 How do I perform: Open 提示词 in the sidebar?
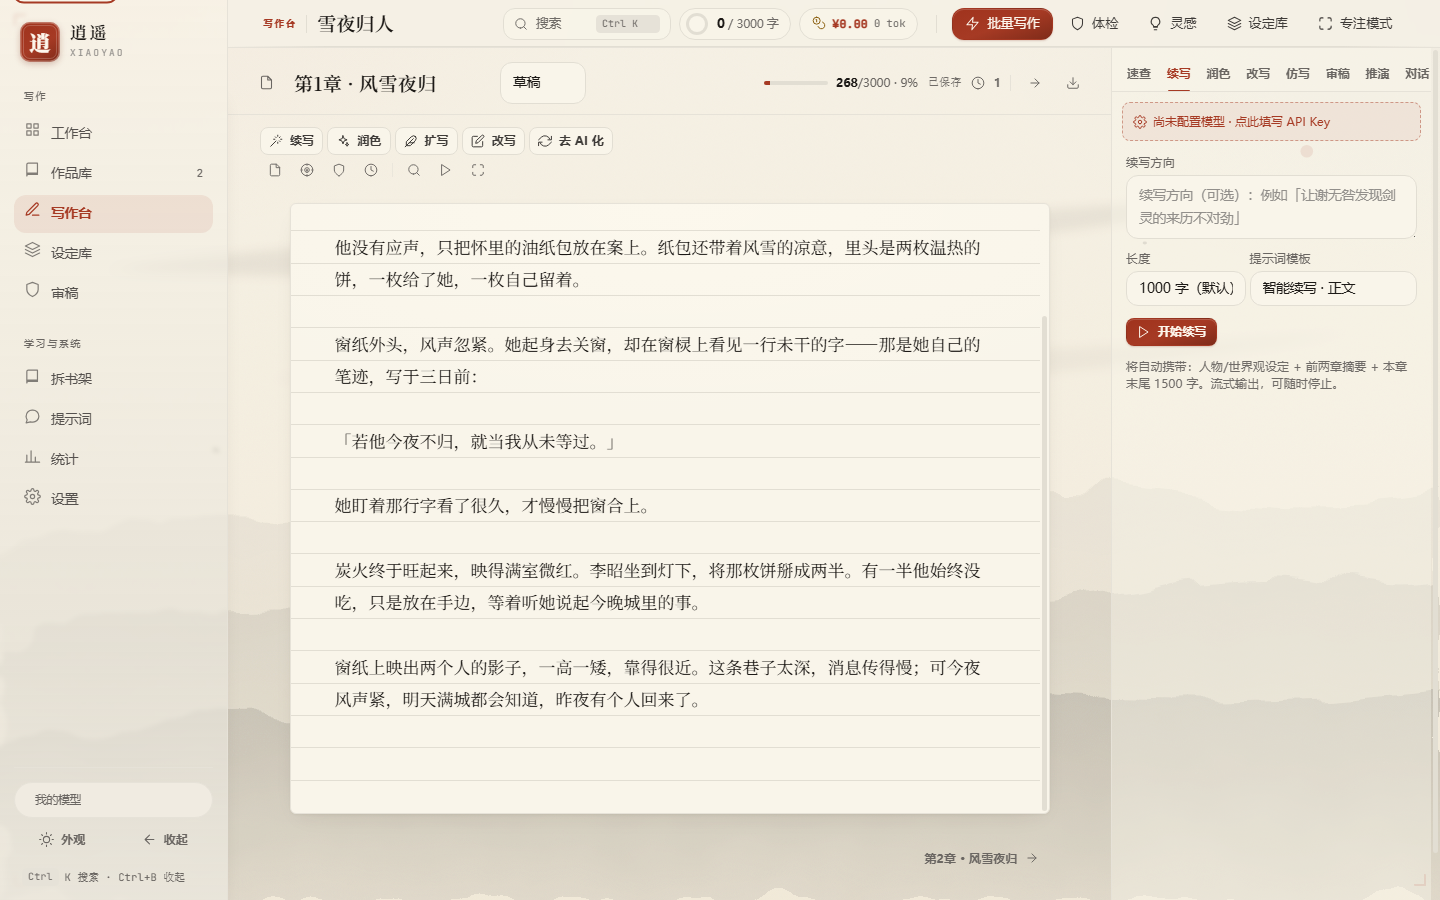(113, 418)
